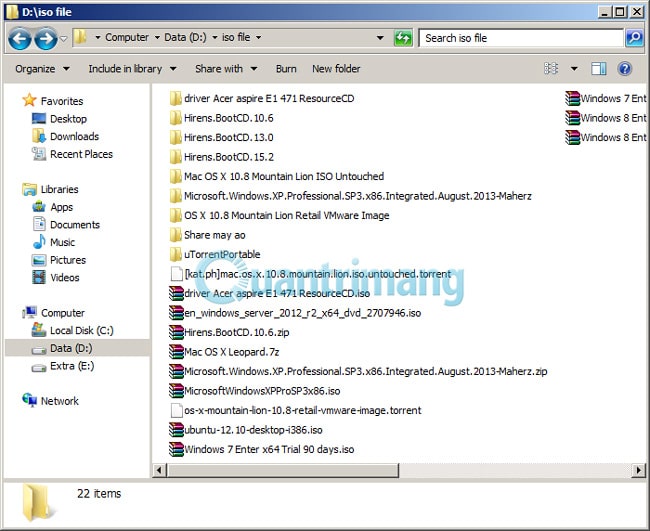Click the Computer breadcrumb in address bar
The image size is (650, 531).
tap(126, 37)
